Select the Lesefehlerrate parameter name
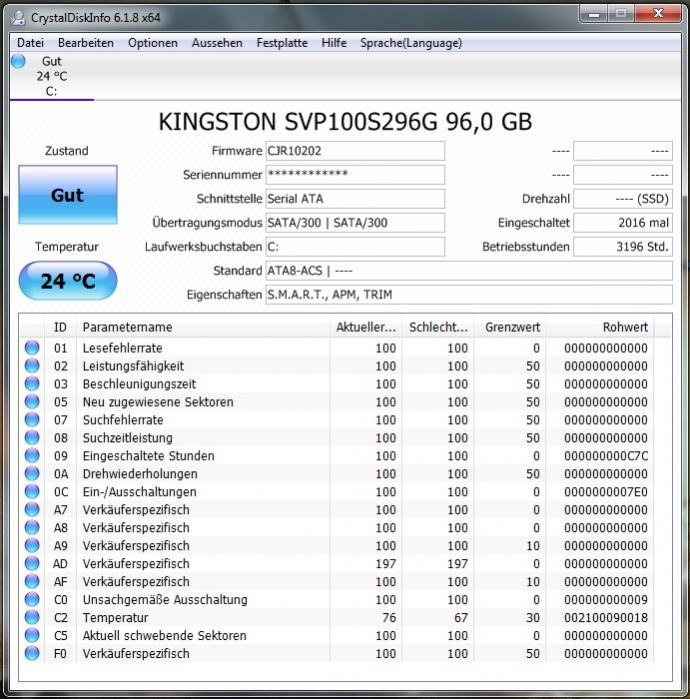The image size is (690, 699). 123,348
